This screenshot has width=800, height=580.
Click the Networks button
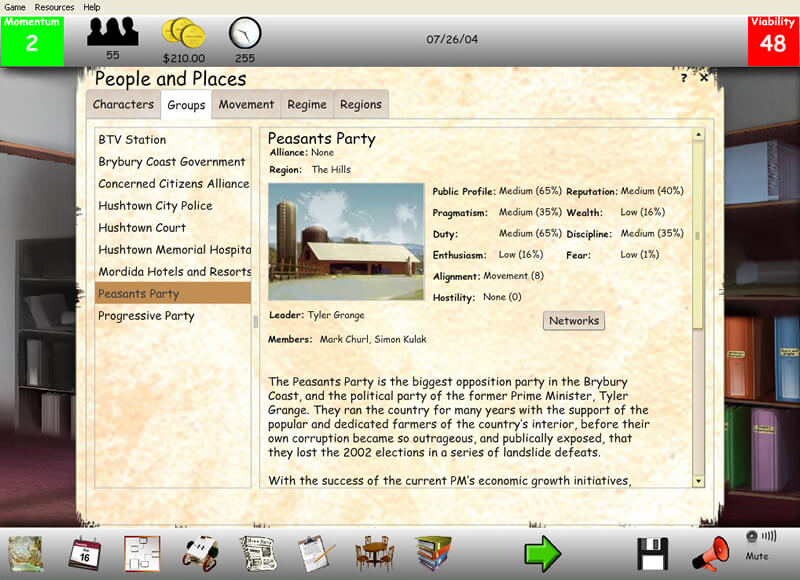(x=574, y=321)
